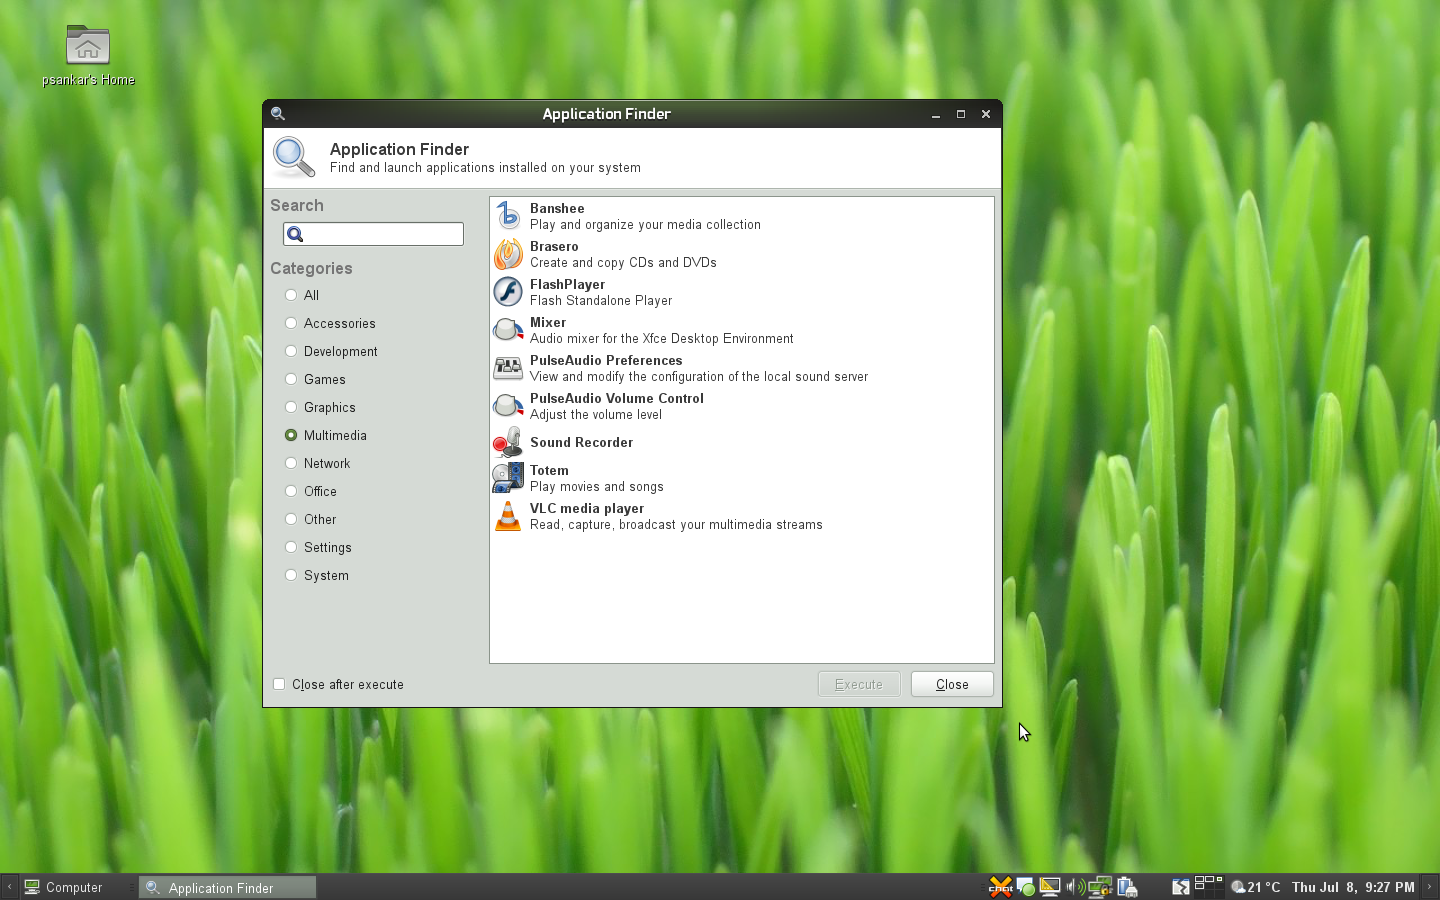Select the Sound Recorder icon
The image size is (1440, 900).
(x=507, y=442)
